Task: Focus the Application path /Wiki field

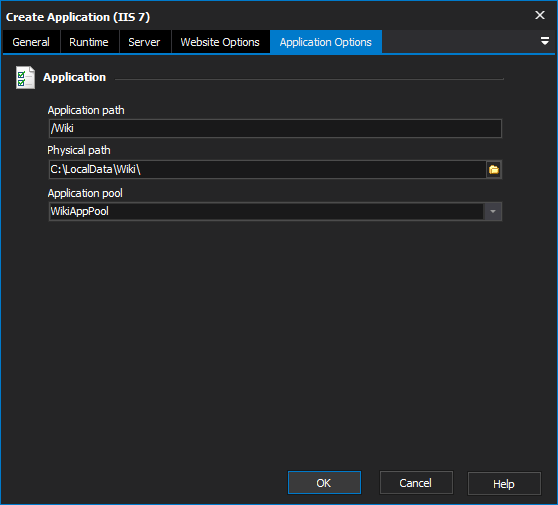Action: (x=275, y=128)
